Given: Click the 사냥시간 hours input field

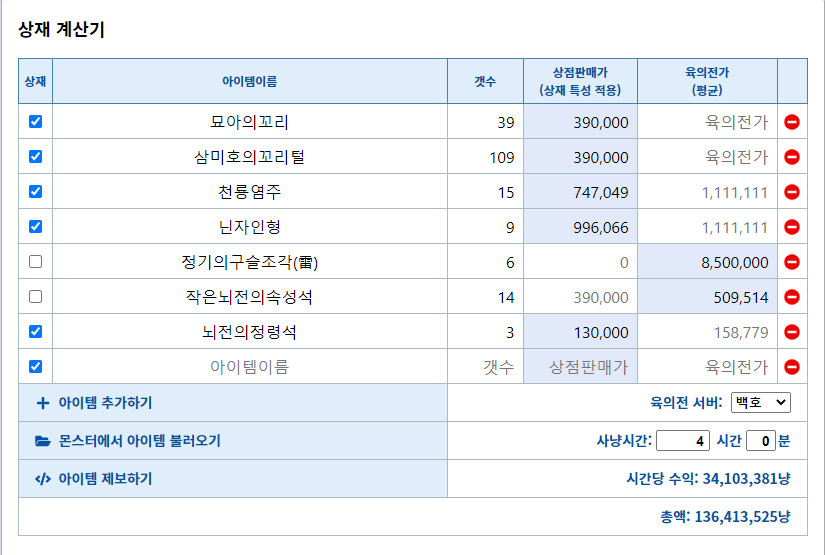Looking at the screenshot, I should click(x=683, y=440).
